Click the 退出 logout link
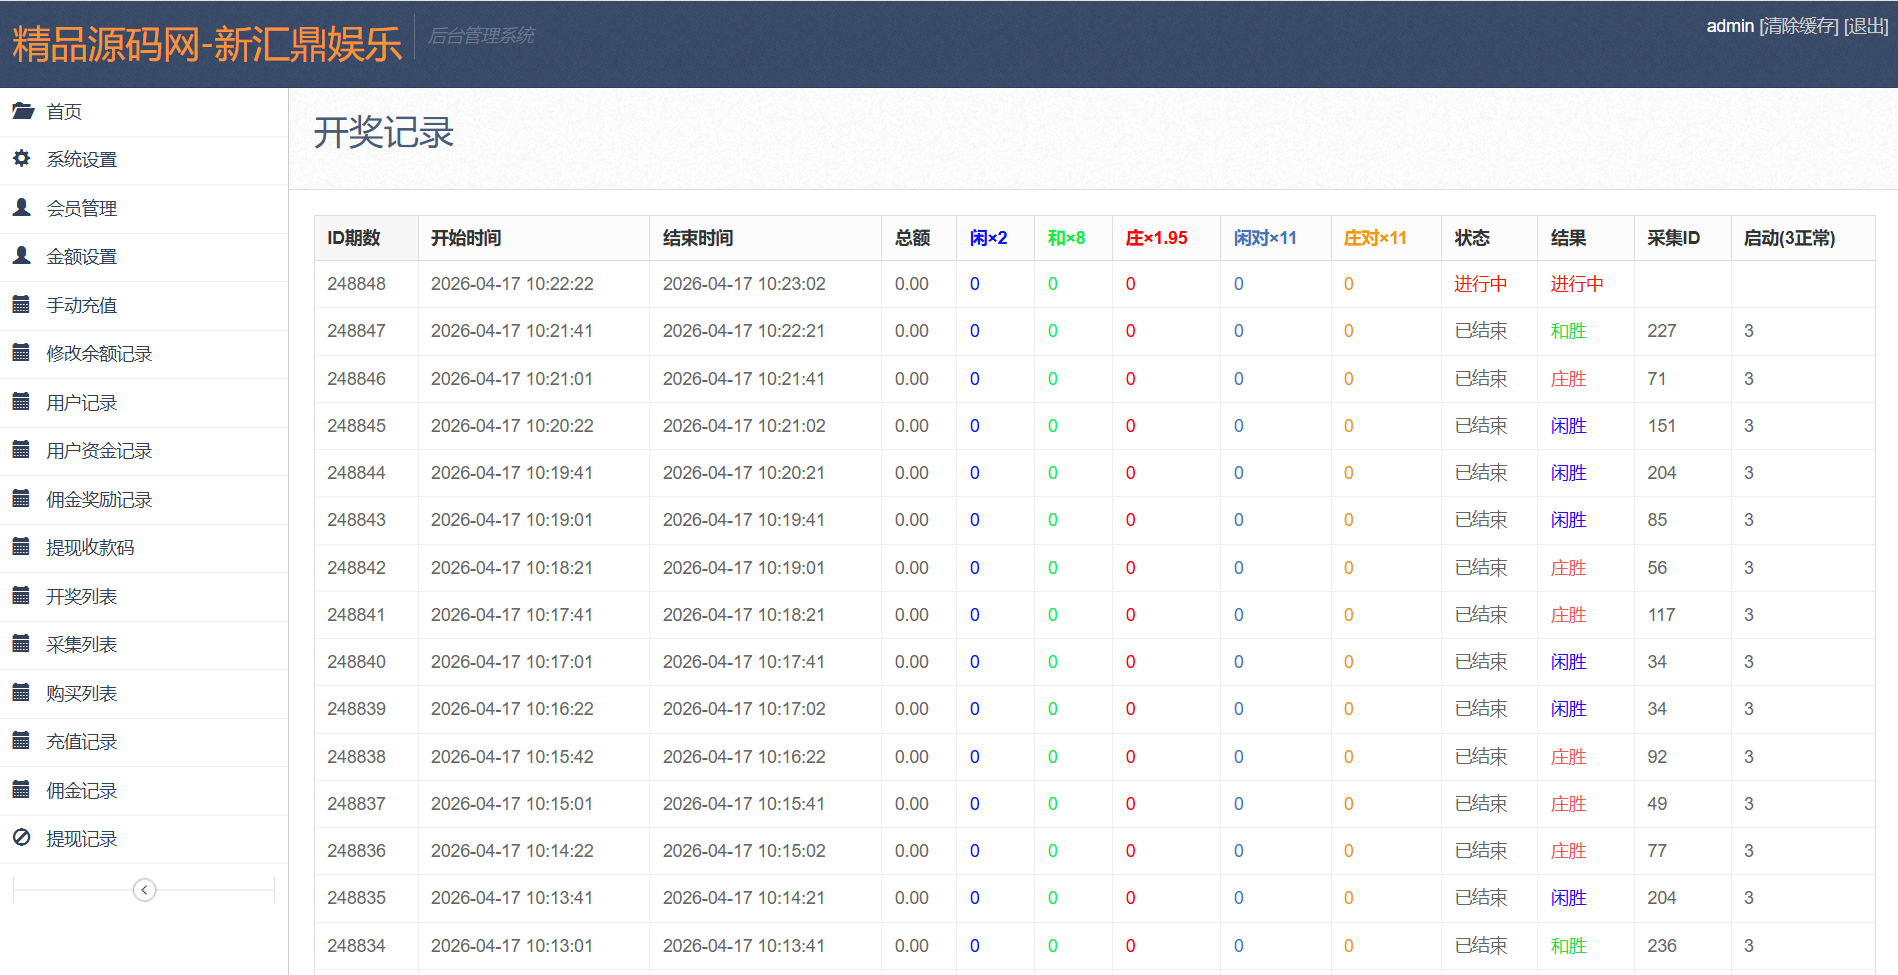1898x975 pixels. coord(1865,26)
